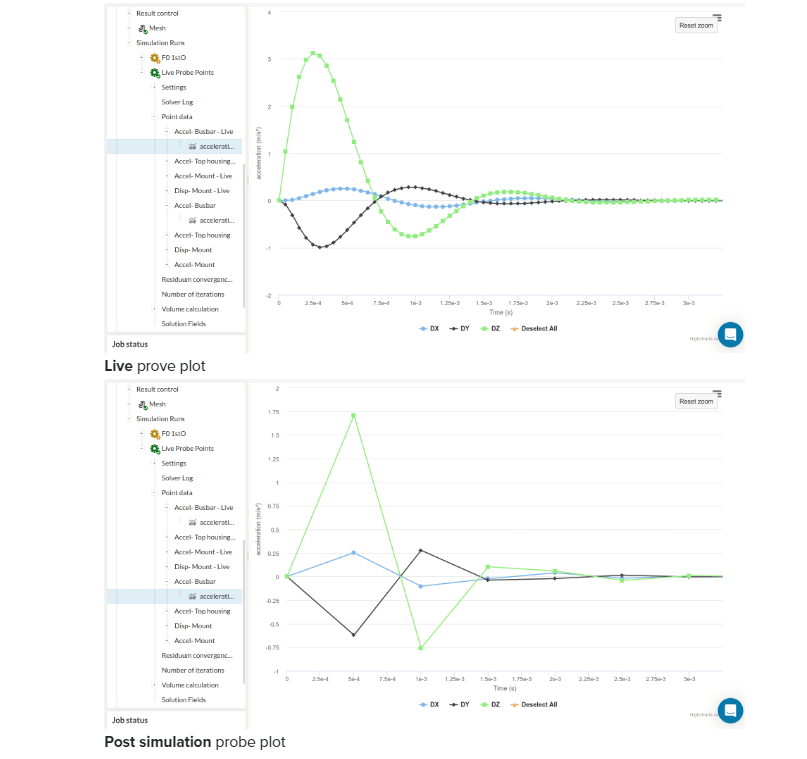Open the lower chart's hamburger context menu
The height and width of the screenshot is (759, 807).
[717, 393]
